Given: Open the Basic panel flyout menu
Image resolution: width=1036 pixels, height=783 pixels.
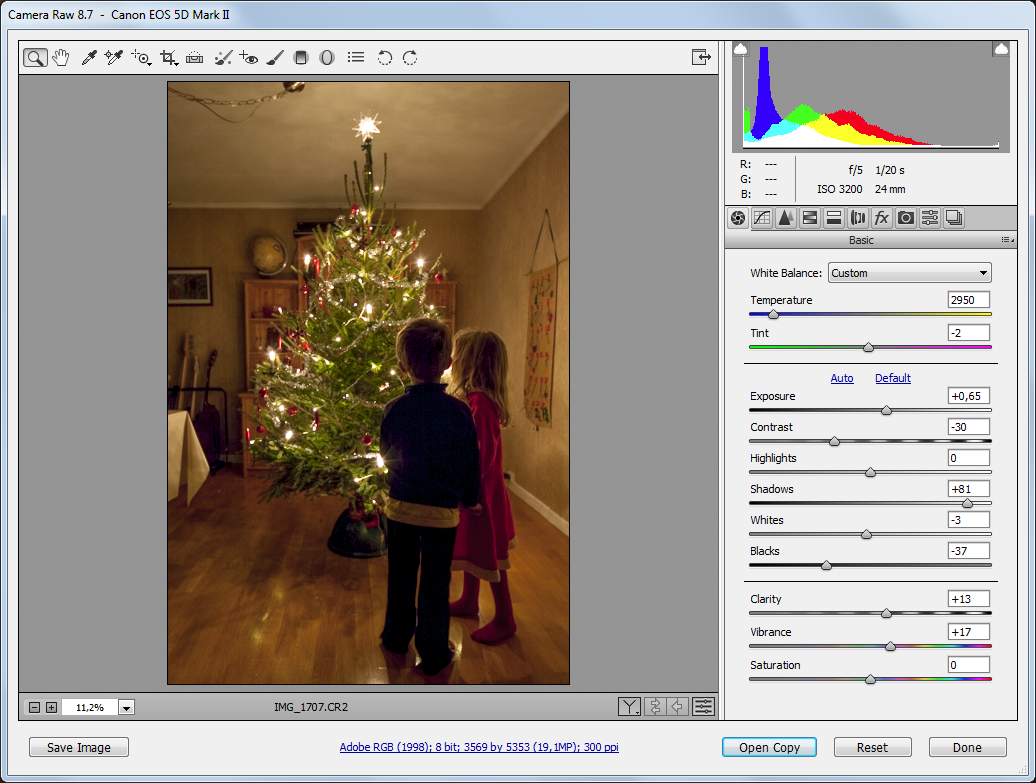Looking at the screenshot, I should click(1008, 240).
